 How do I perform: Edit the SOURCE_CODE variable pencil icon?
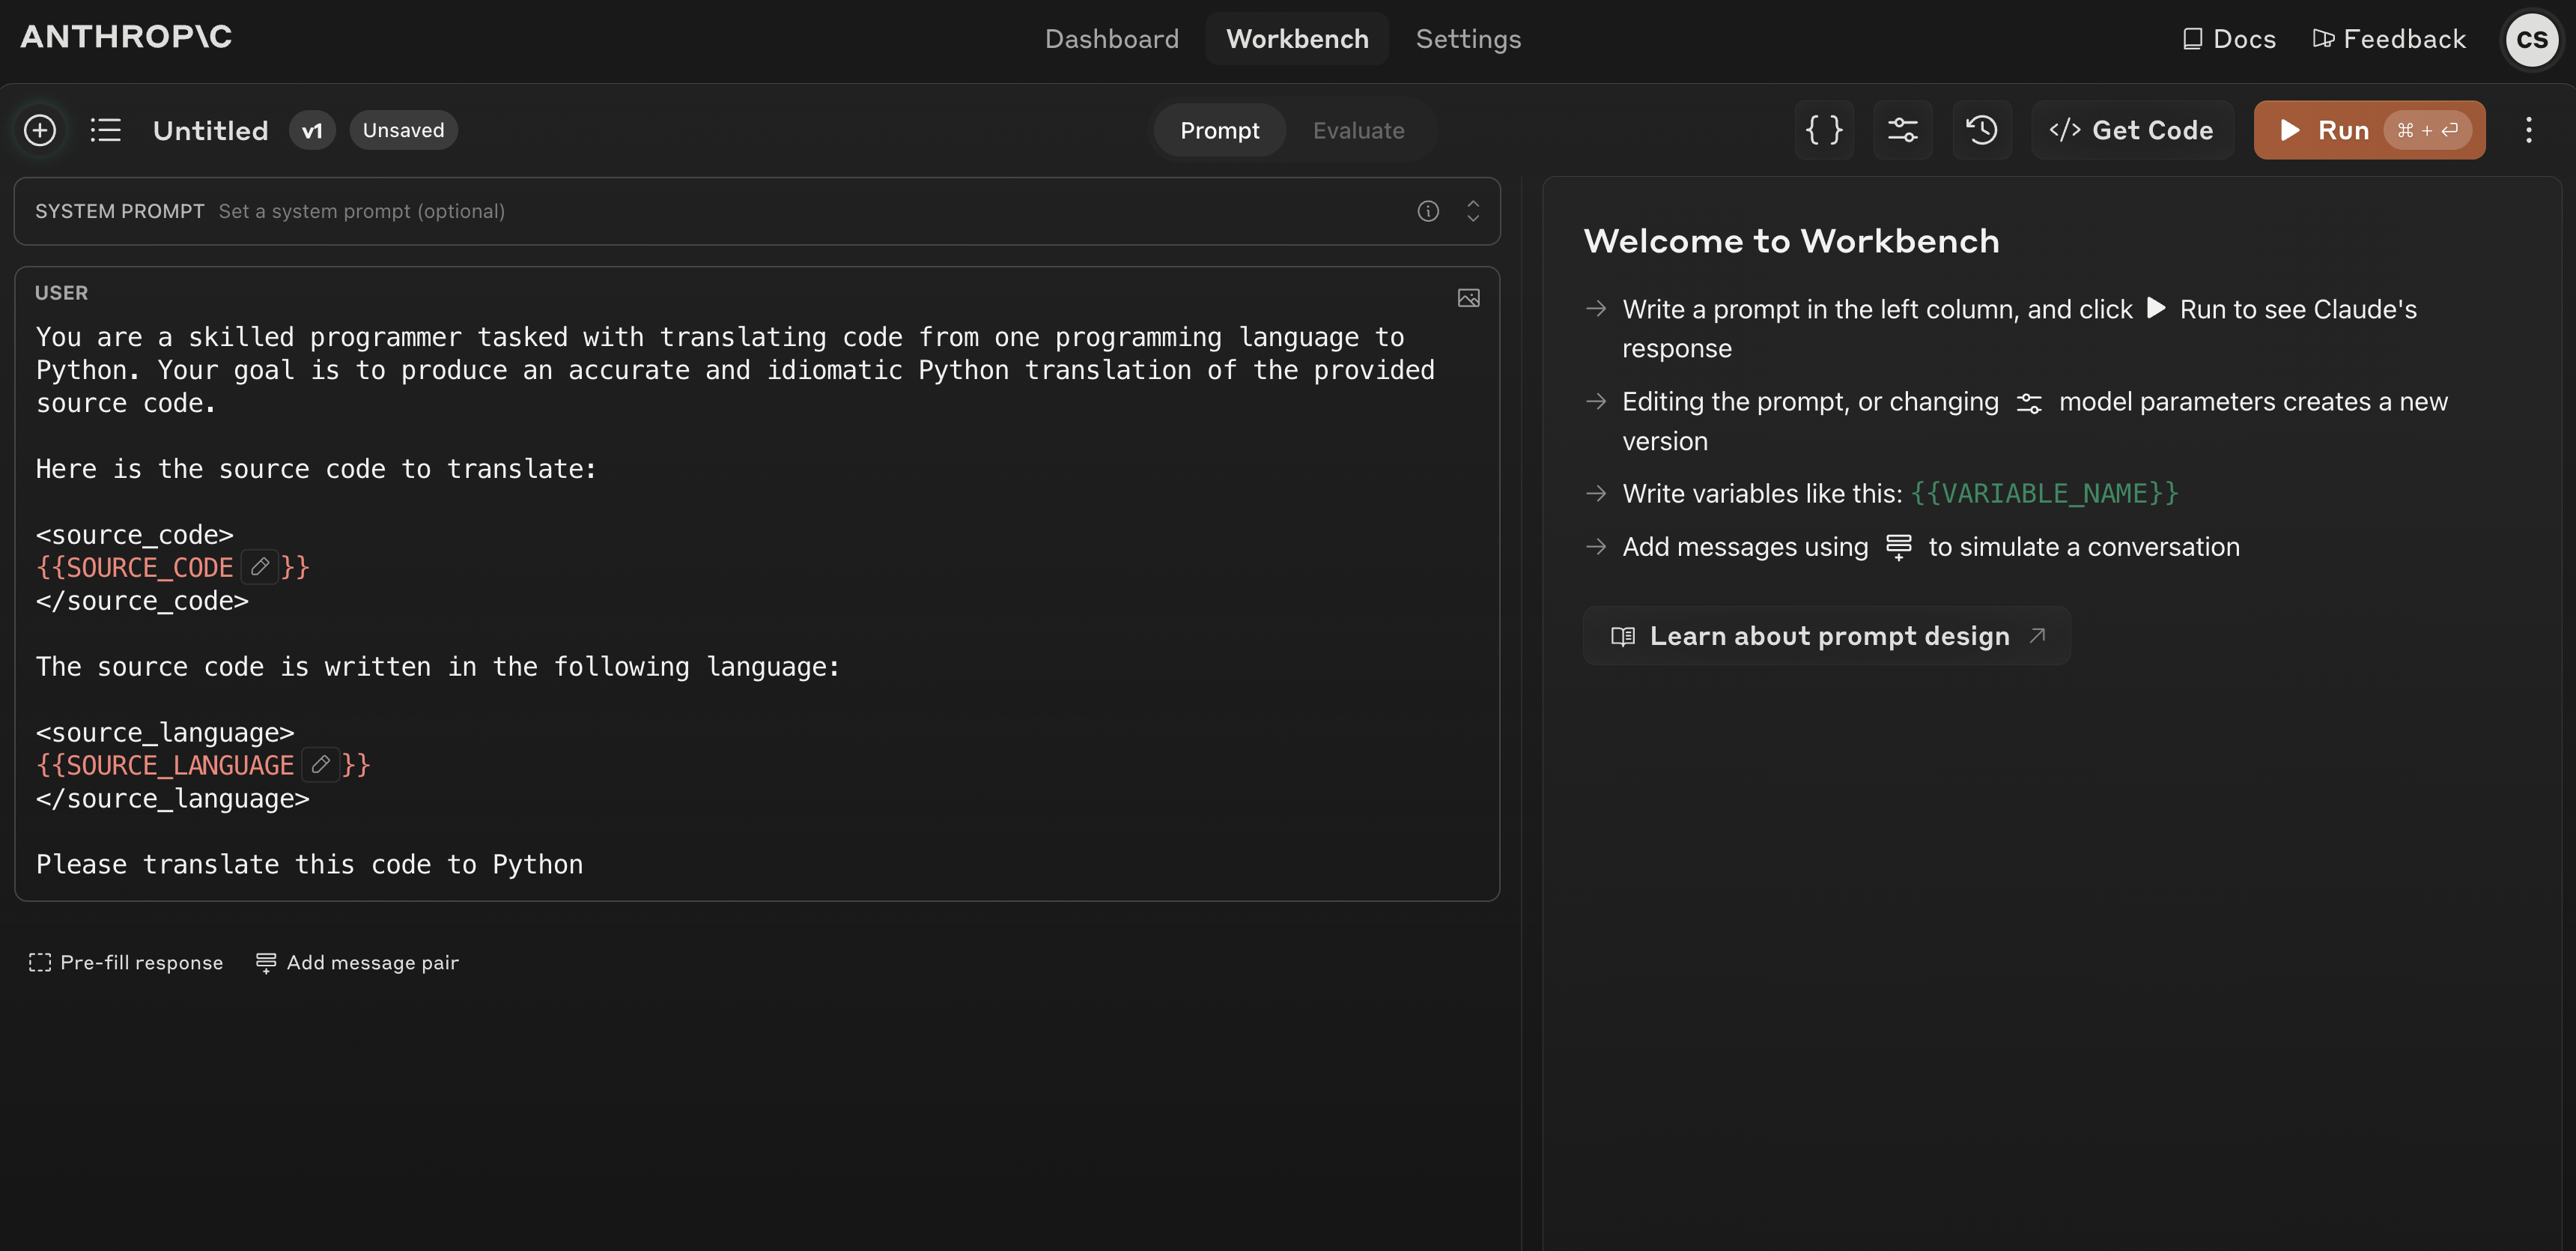pos(260,567)
